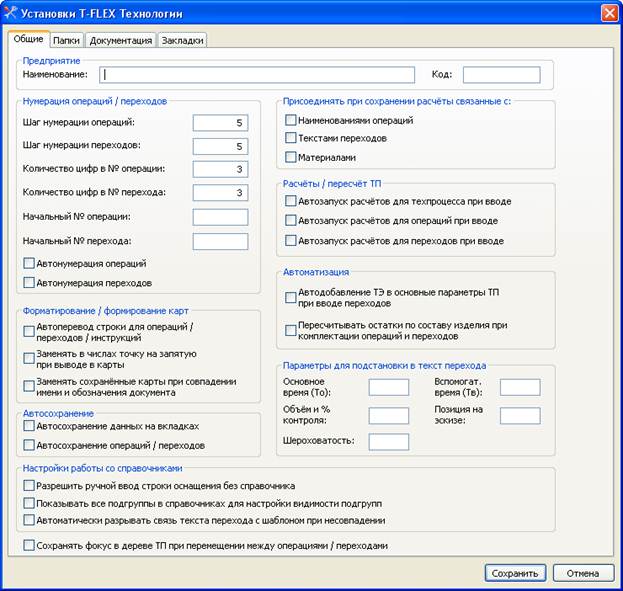Click the Шероховатость input field
This screenshot has height=591, width=623.
(x=389, y=442)
